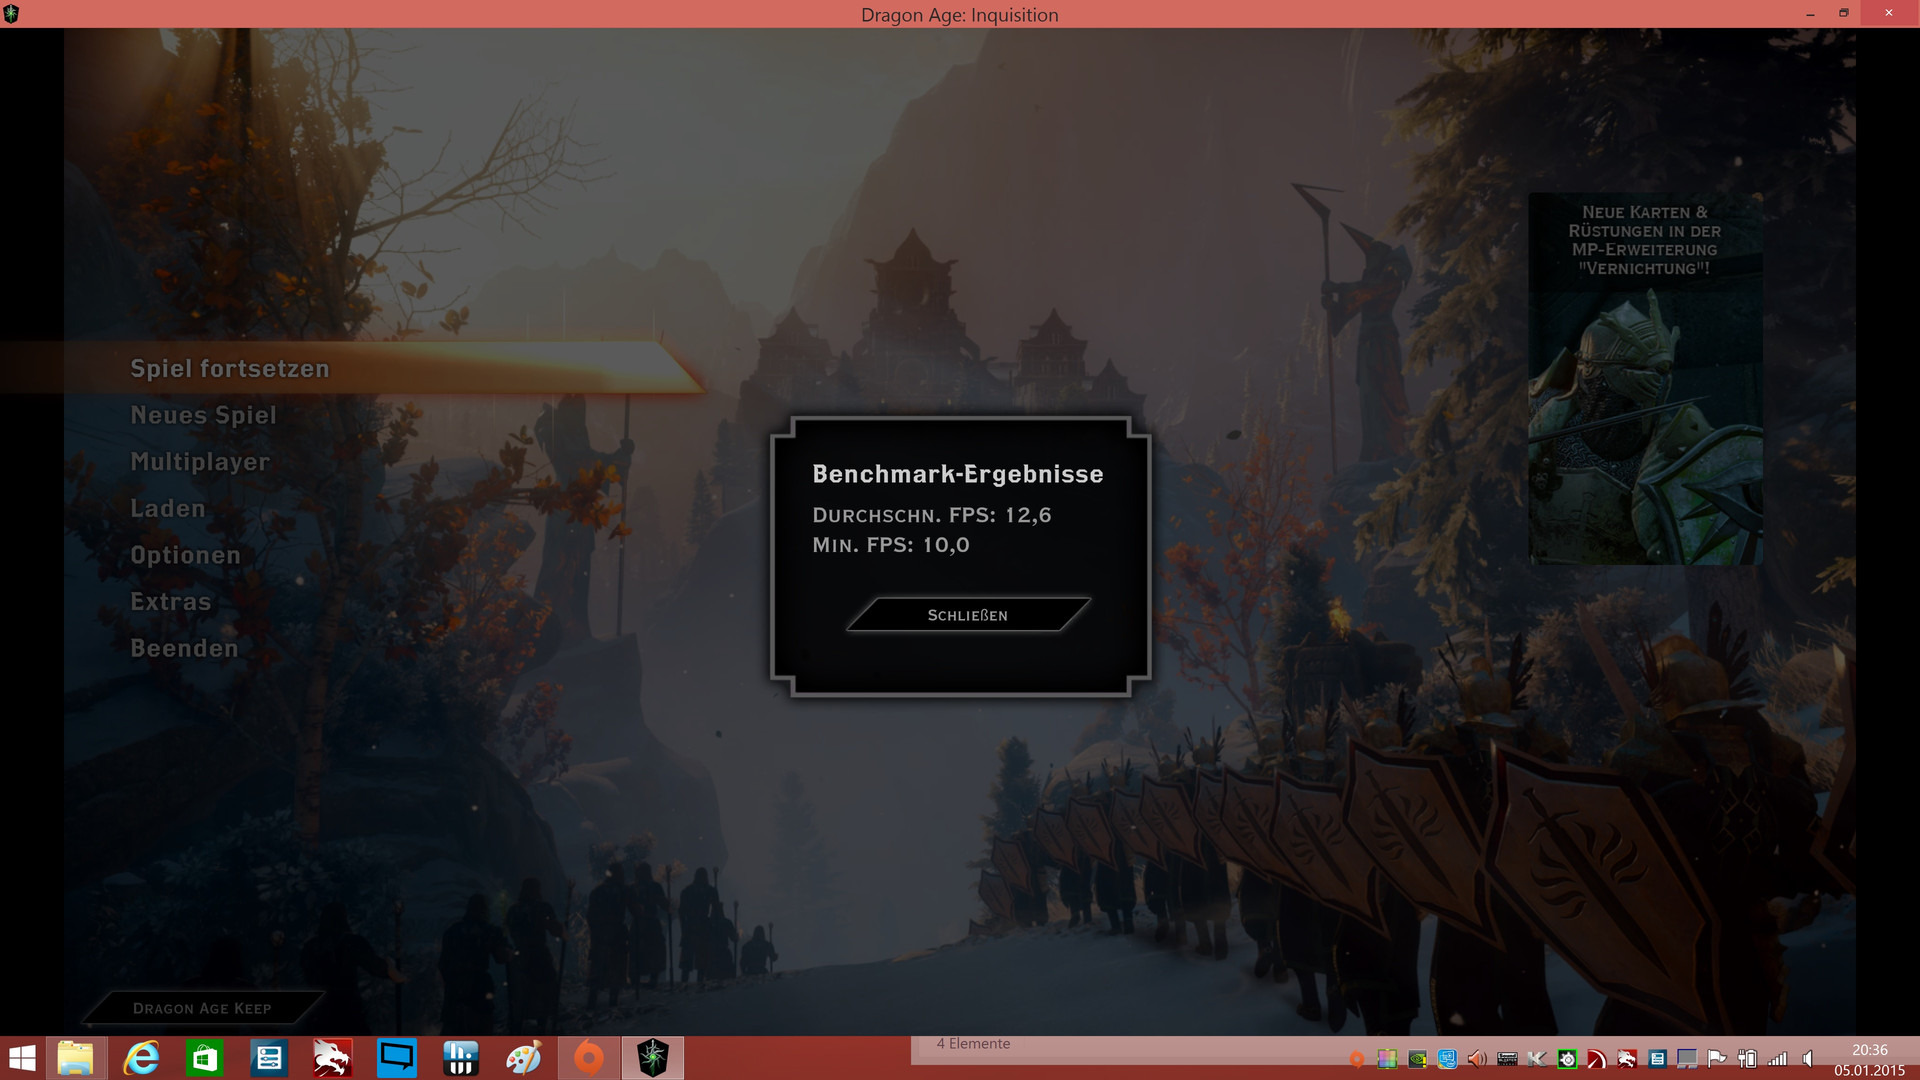Open the Dragon Age Keep button
Image resolution: width=1920 pixels, height=1080 pixels.
click(202, 1008)
